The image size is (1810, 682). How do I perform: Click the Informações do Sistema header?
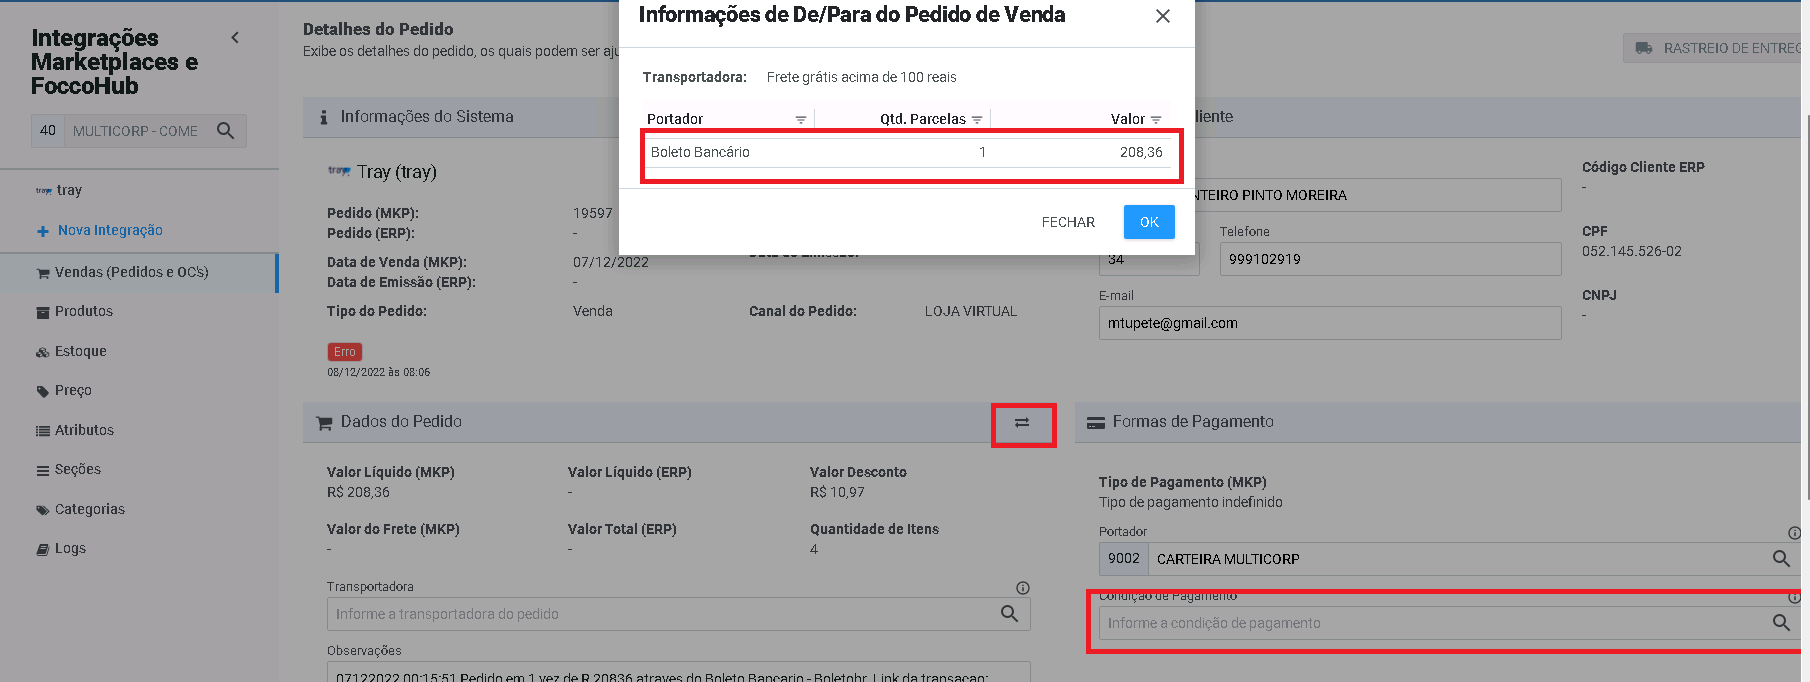click(426, 117)
